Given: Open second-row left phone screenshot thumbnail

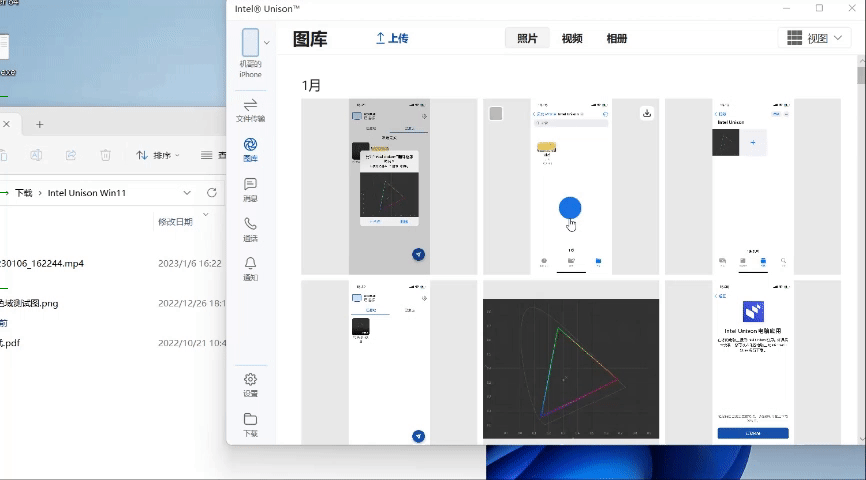Looking at the screenshot, I should [x=389, y=362].
